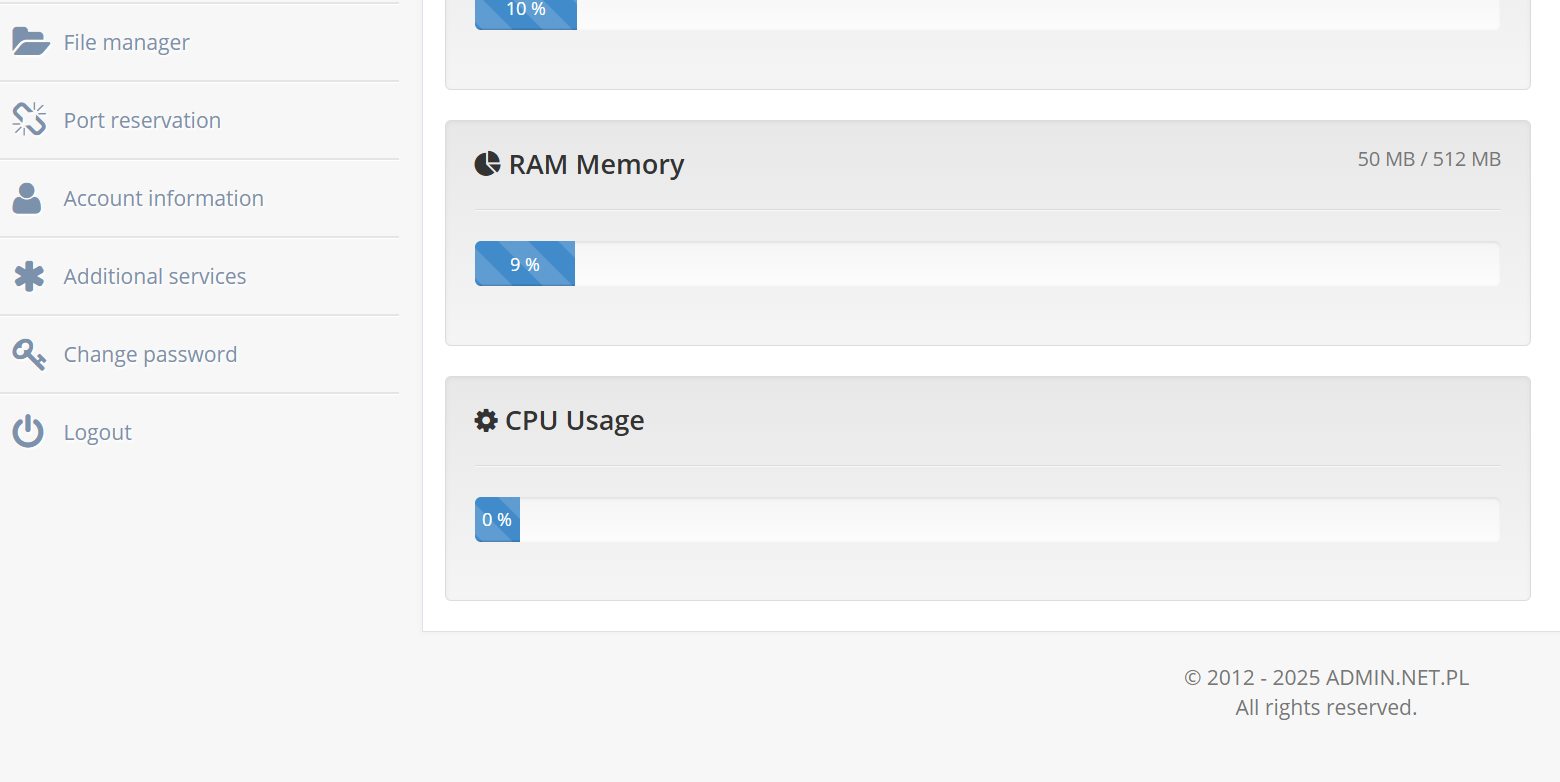Click the Additional services asterisk icon
The height and width of the screenshot is (782, 1560).
pyautogui.click(x=29, y=276)
